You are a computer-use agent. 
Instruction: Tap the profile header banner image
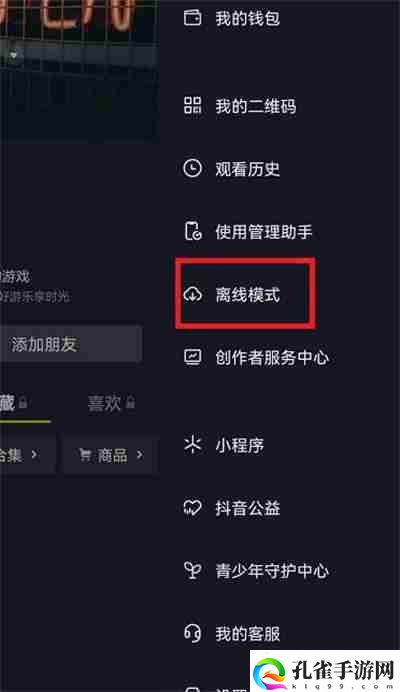click(79, 71)
